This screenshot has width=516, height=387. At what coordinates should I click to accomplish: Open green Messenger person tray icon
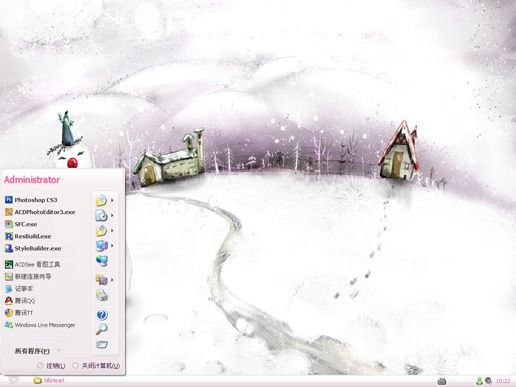(479, 381)
